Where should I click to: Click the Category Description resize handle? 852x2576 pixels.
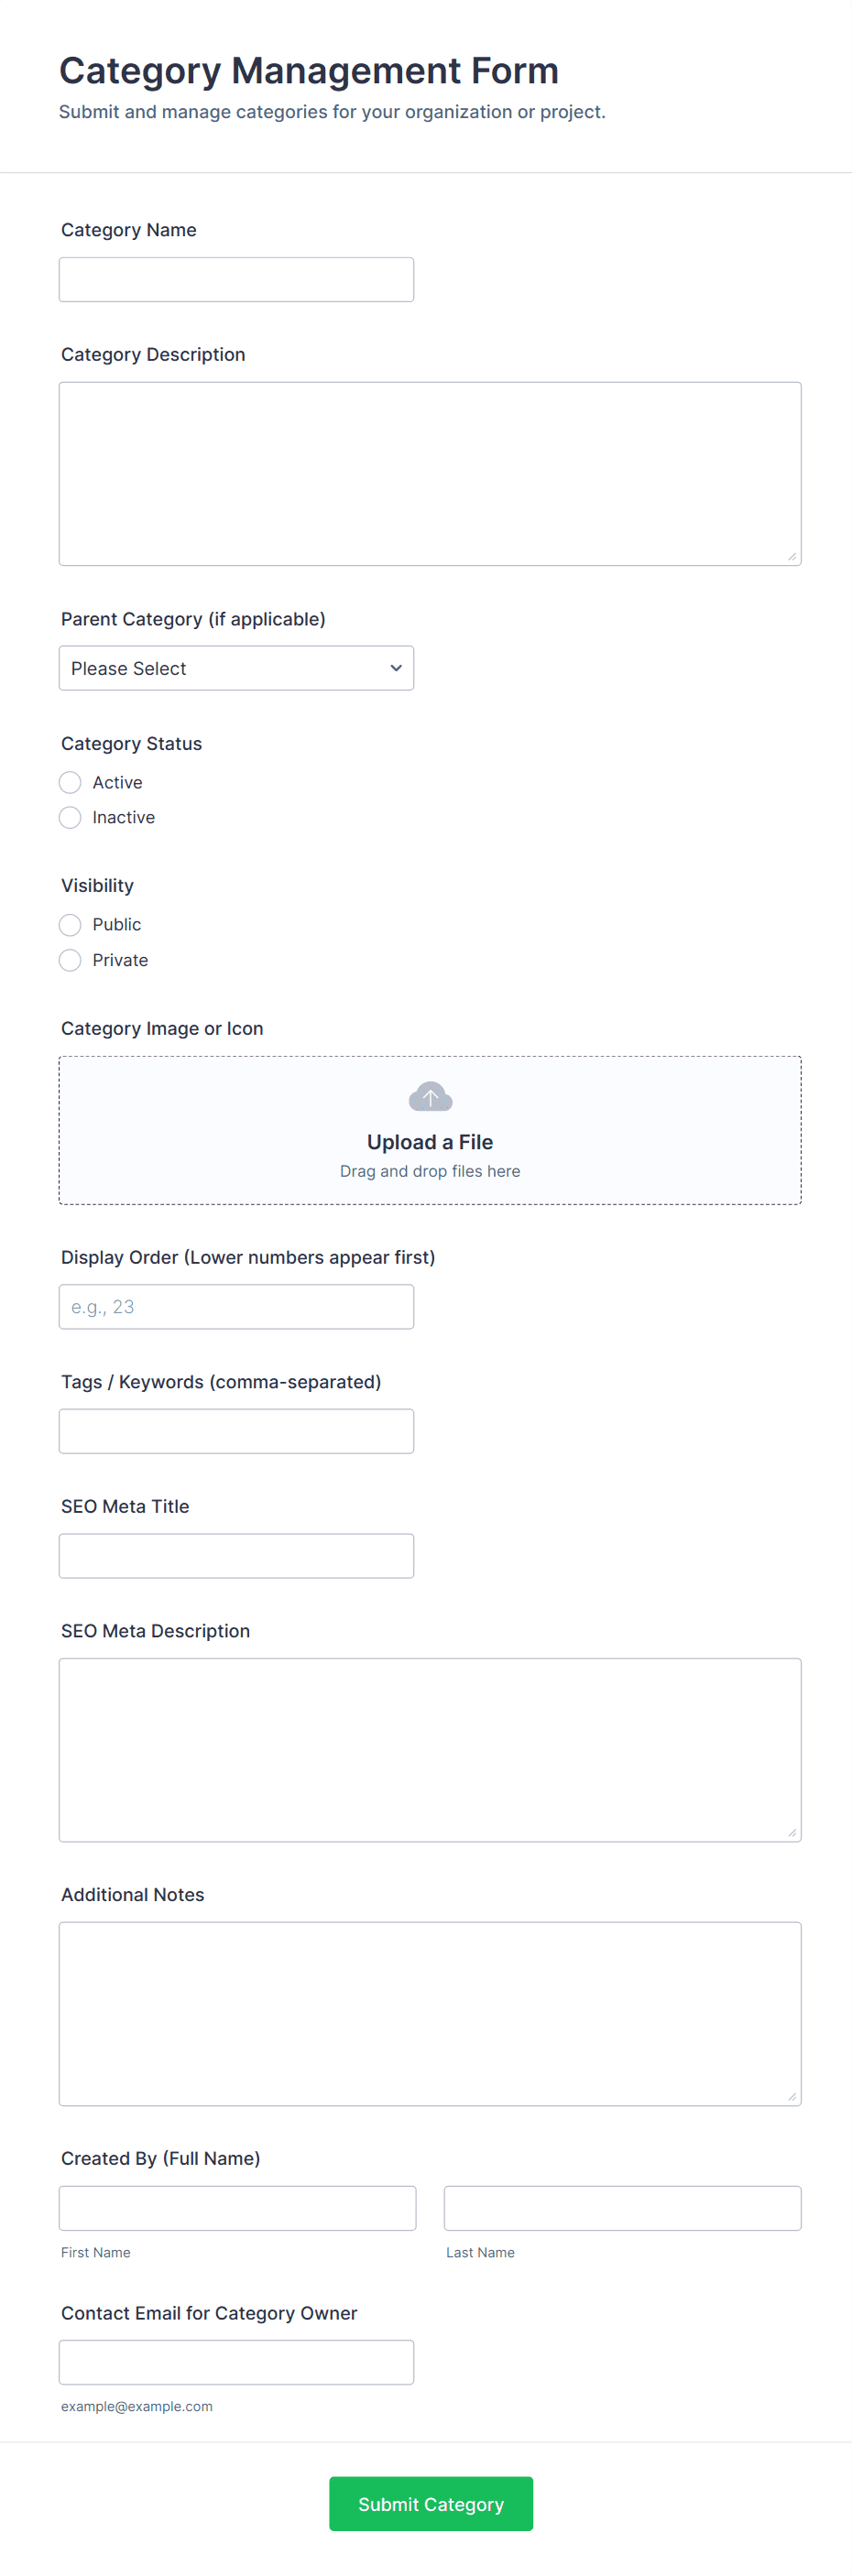(792, 556)
